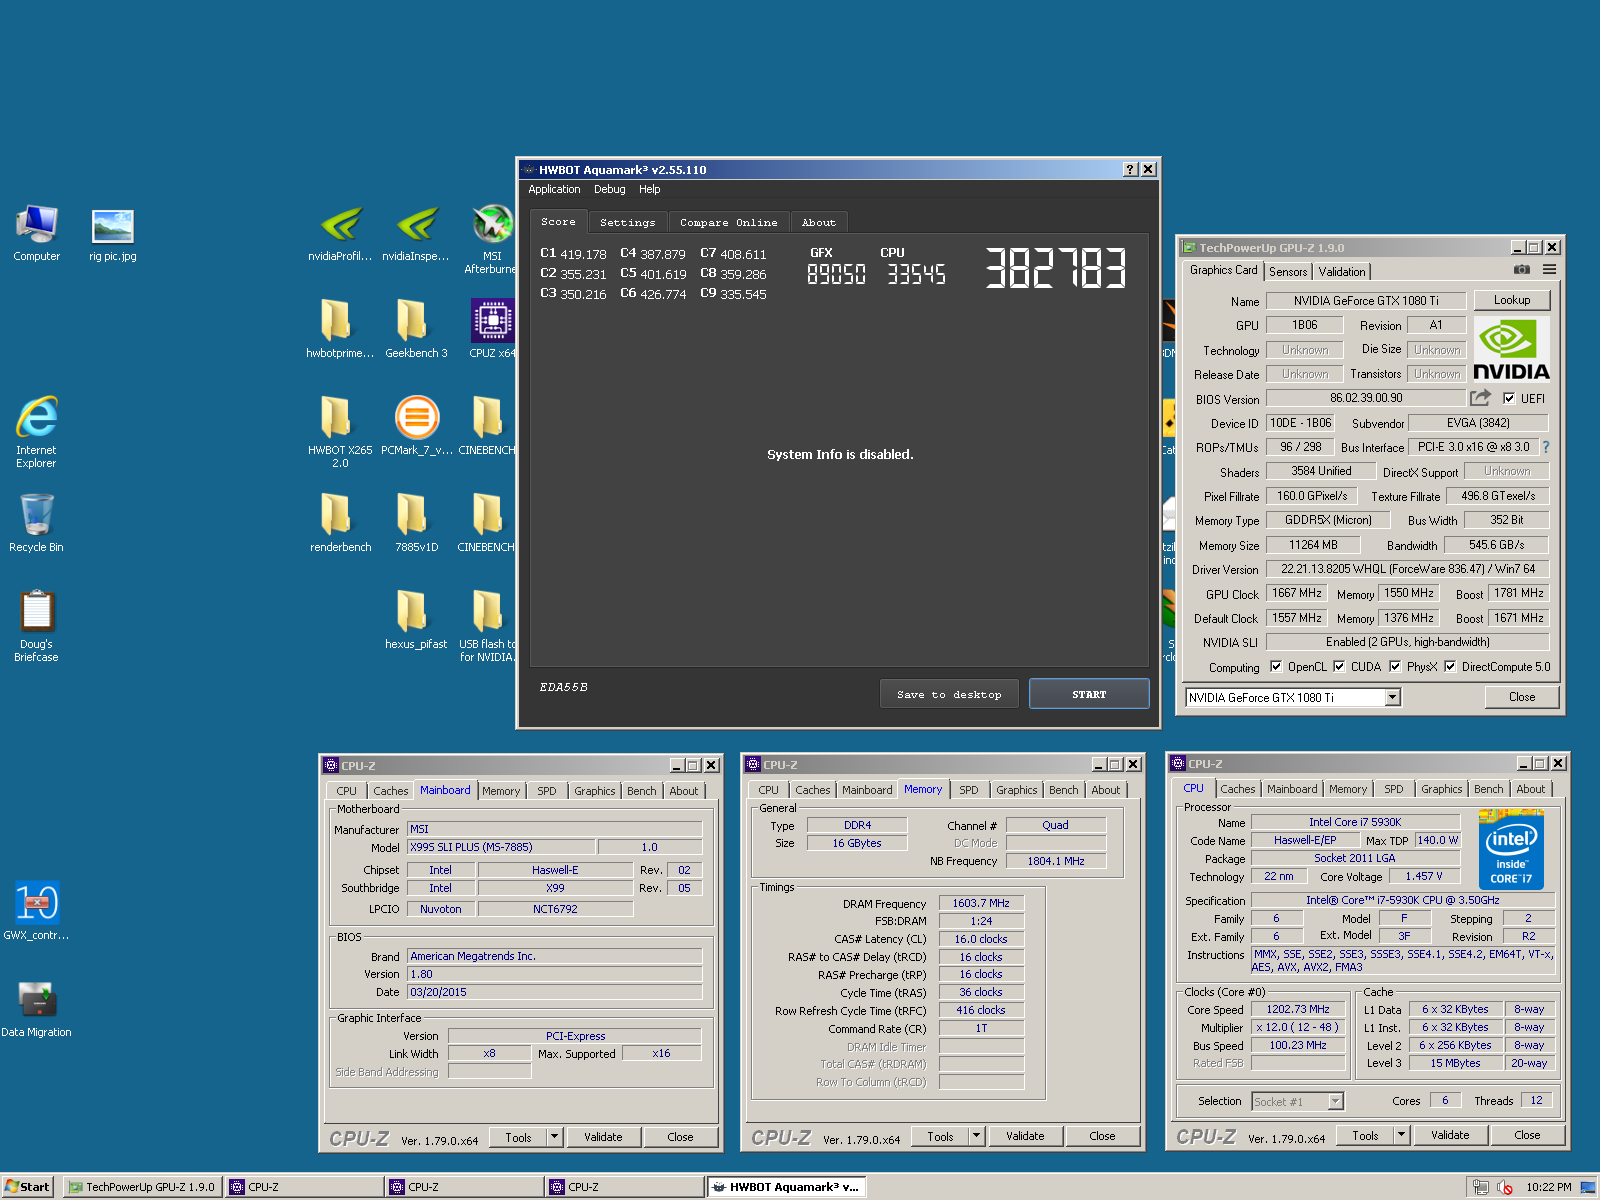Expand Tools dropdown arrow in Mainboard CPU-Z window
The width and height of the screenshot is (1600, 1200).
(x=556, y=1137)
